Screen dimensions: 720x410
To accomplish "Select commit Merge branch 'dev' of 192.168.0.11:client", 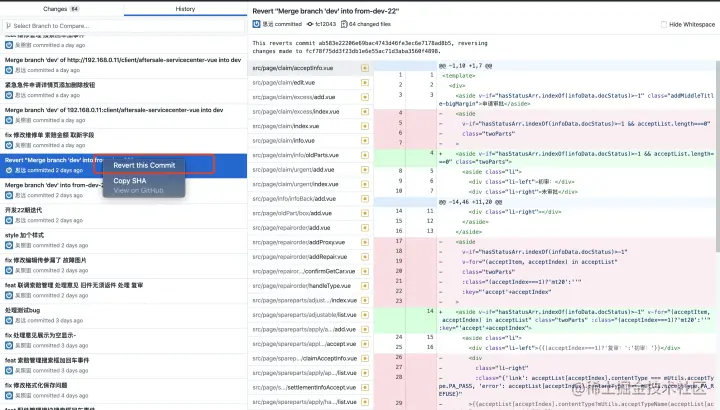I will (123, 115).
